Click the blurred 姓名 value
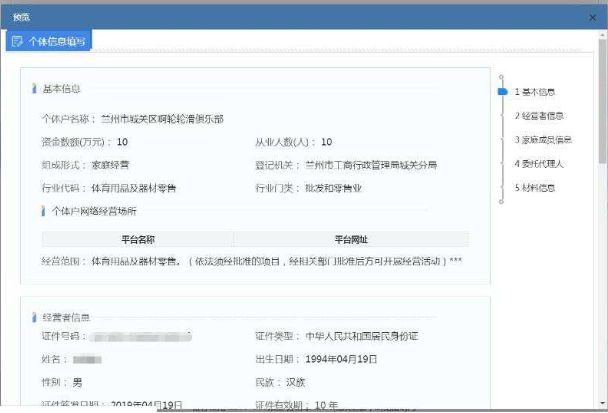The image size is (608, 413). (87, 359)
